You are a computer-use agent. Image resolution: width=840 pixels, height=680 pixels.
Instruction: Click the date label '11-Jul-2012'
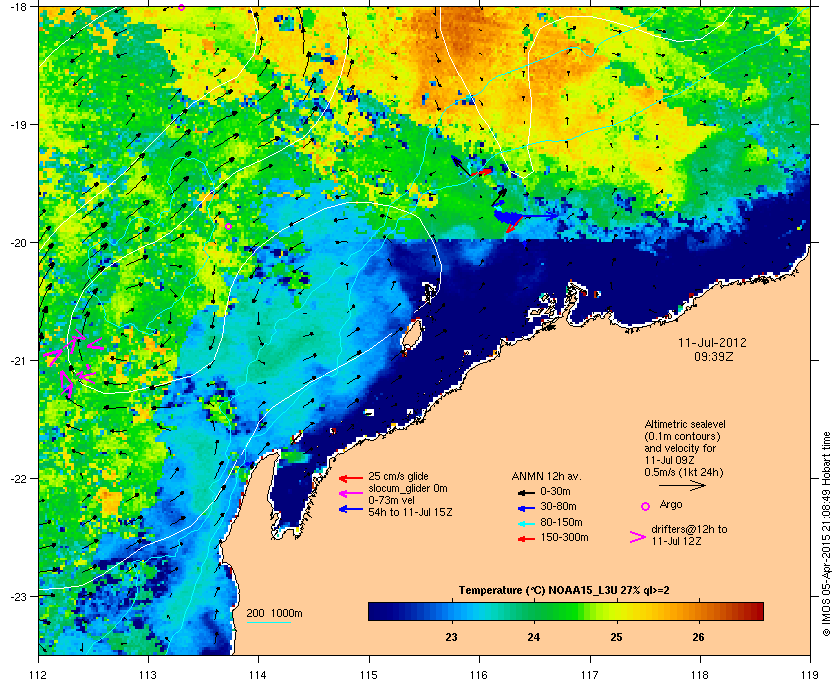pos(712,342)
